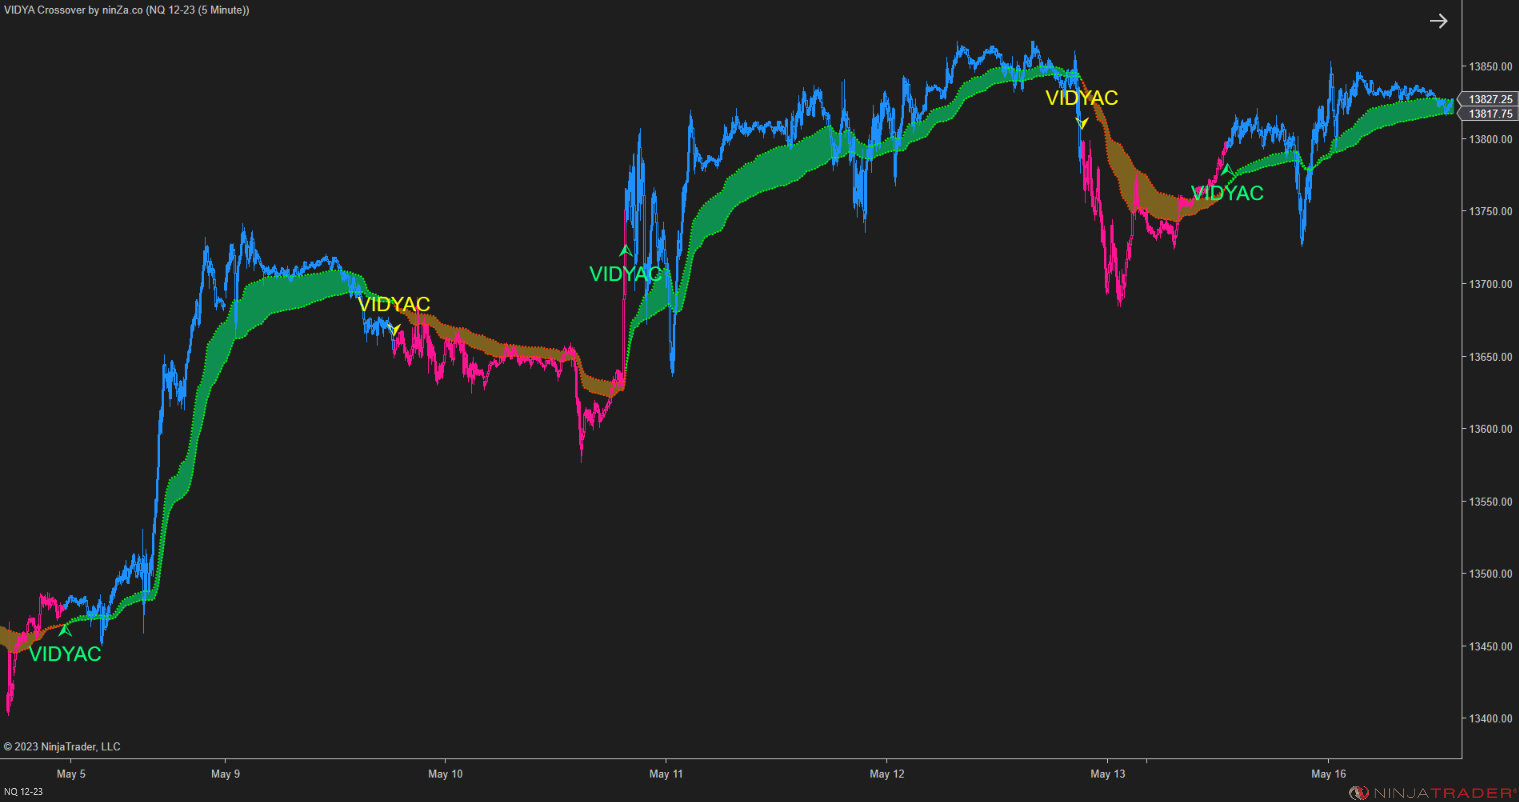The height and width of the screenshot is (802, 1519).
Task: Click the green VIDYAC label text near May 11
Action: tap(626, 272)
